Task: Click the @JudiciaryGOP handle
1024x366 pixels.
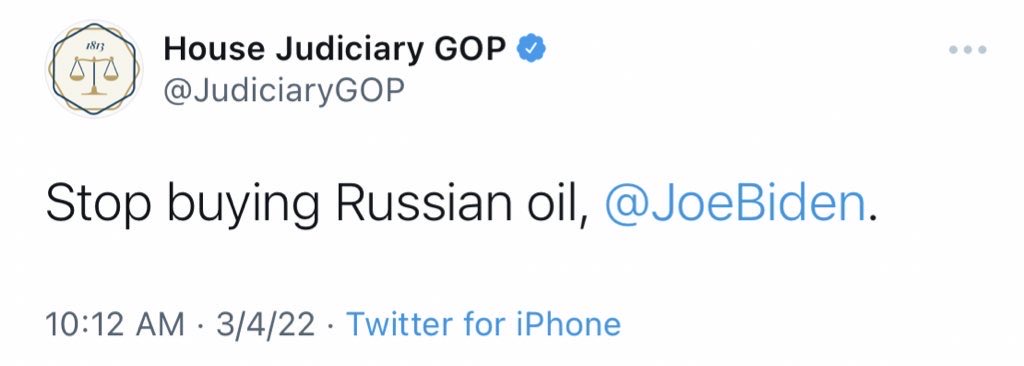Action: [x=284, y=92]
